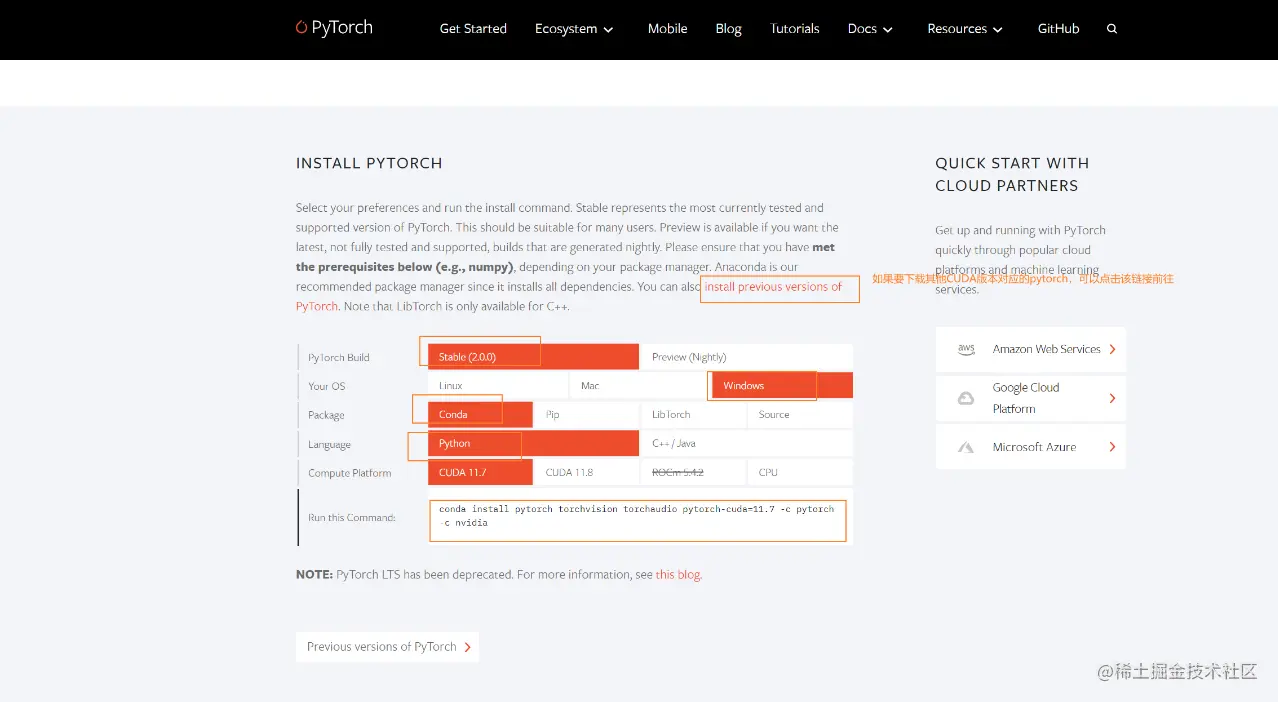
Task: Follow the install previous versions link
Action: (x=774, y=287)
